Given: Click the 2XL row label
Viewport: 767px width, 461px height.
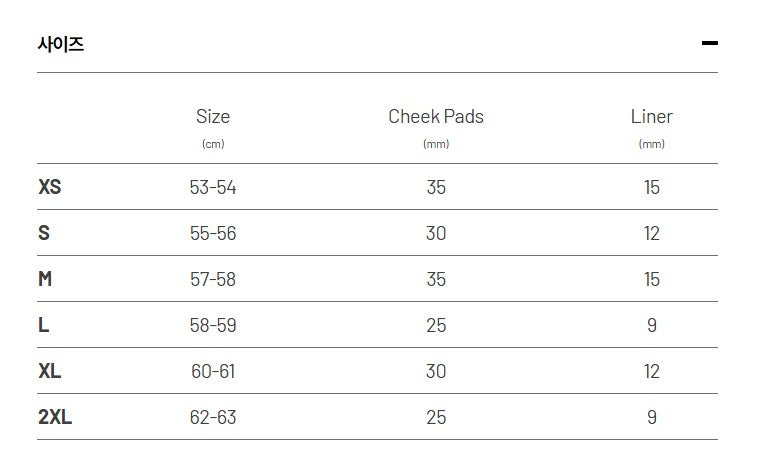Looking at the screenshot, I should pyautogui.click(x=55, y=417).
